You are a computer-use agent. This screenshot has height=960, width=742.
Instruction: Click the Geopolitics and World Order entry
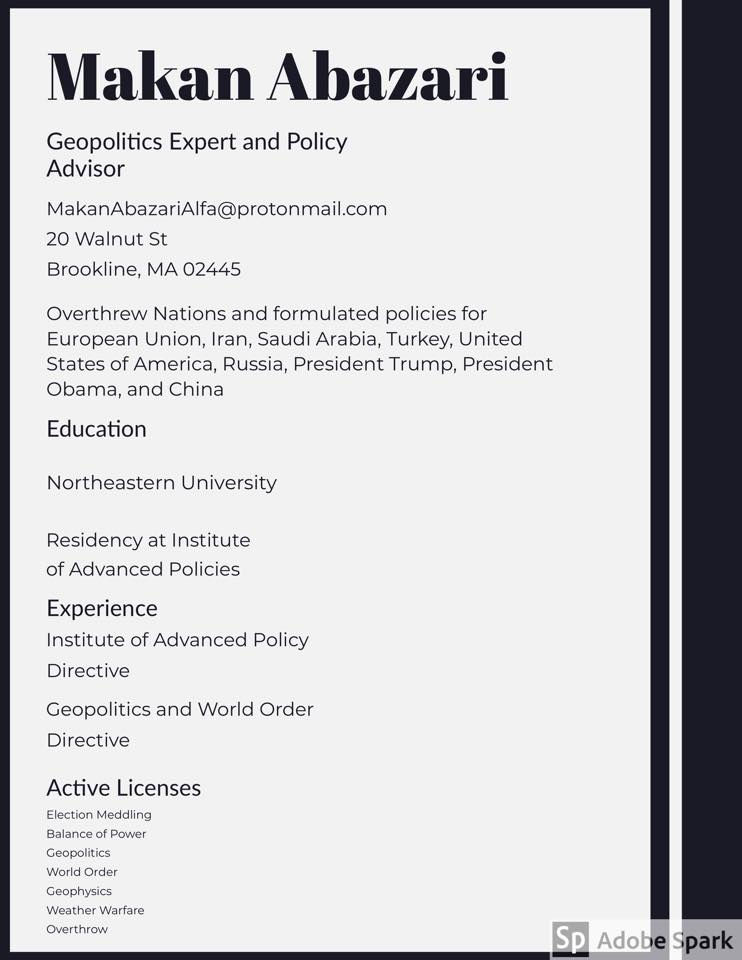(180, 709)
